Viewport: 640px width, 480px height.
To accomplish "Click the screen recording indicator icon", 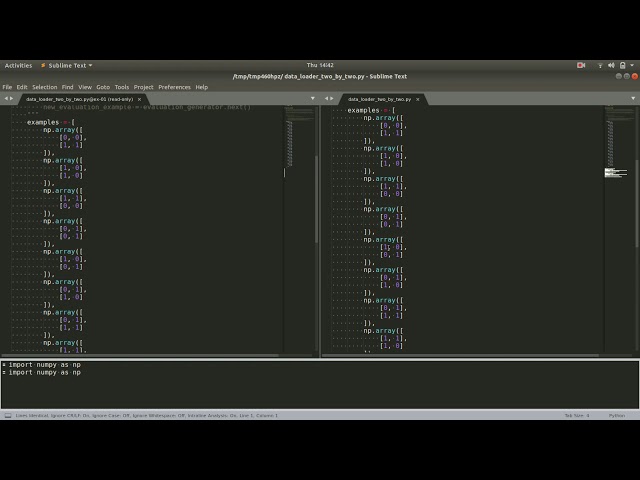I will click(581, 65).
